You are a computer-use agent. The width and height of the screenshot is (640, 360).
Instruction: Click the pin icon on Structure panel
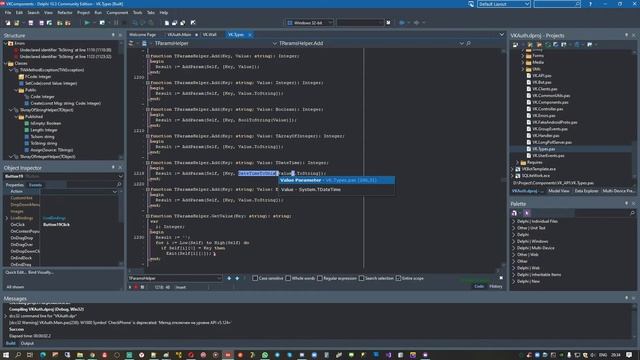(x=113, y=36)
